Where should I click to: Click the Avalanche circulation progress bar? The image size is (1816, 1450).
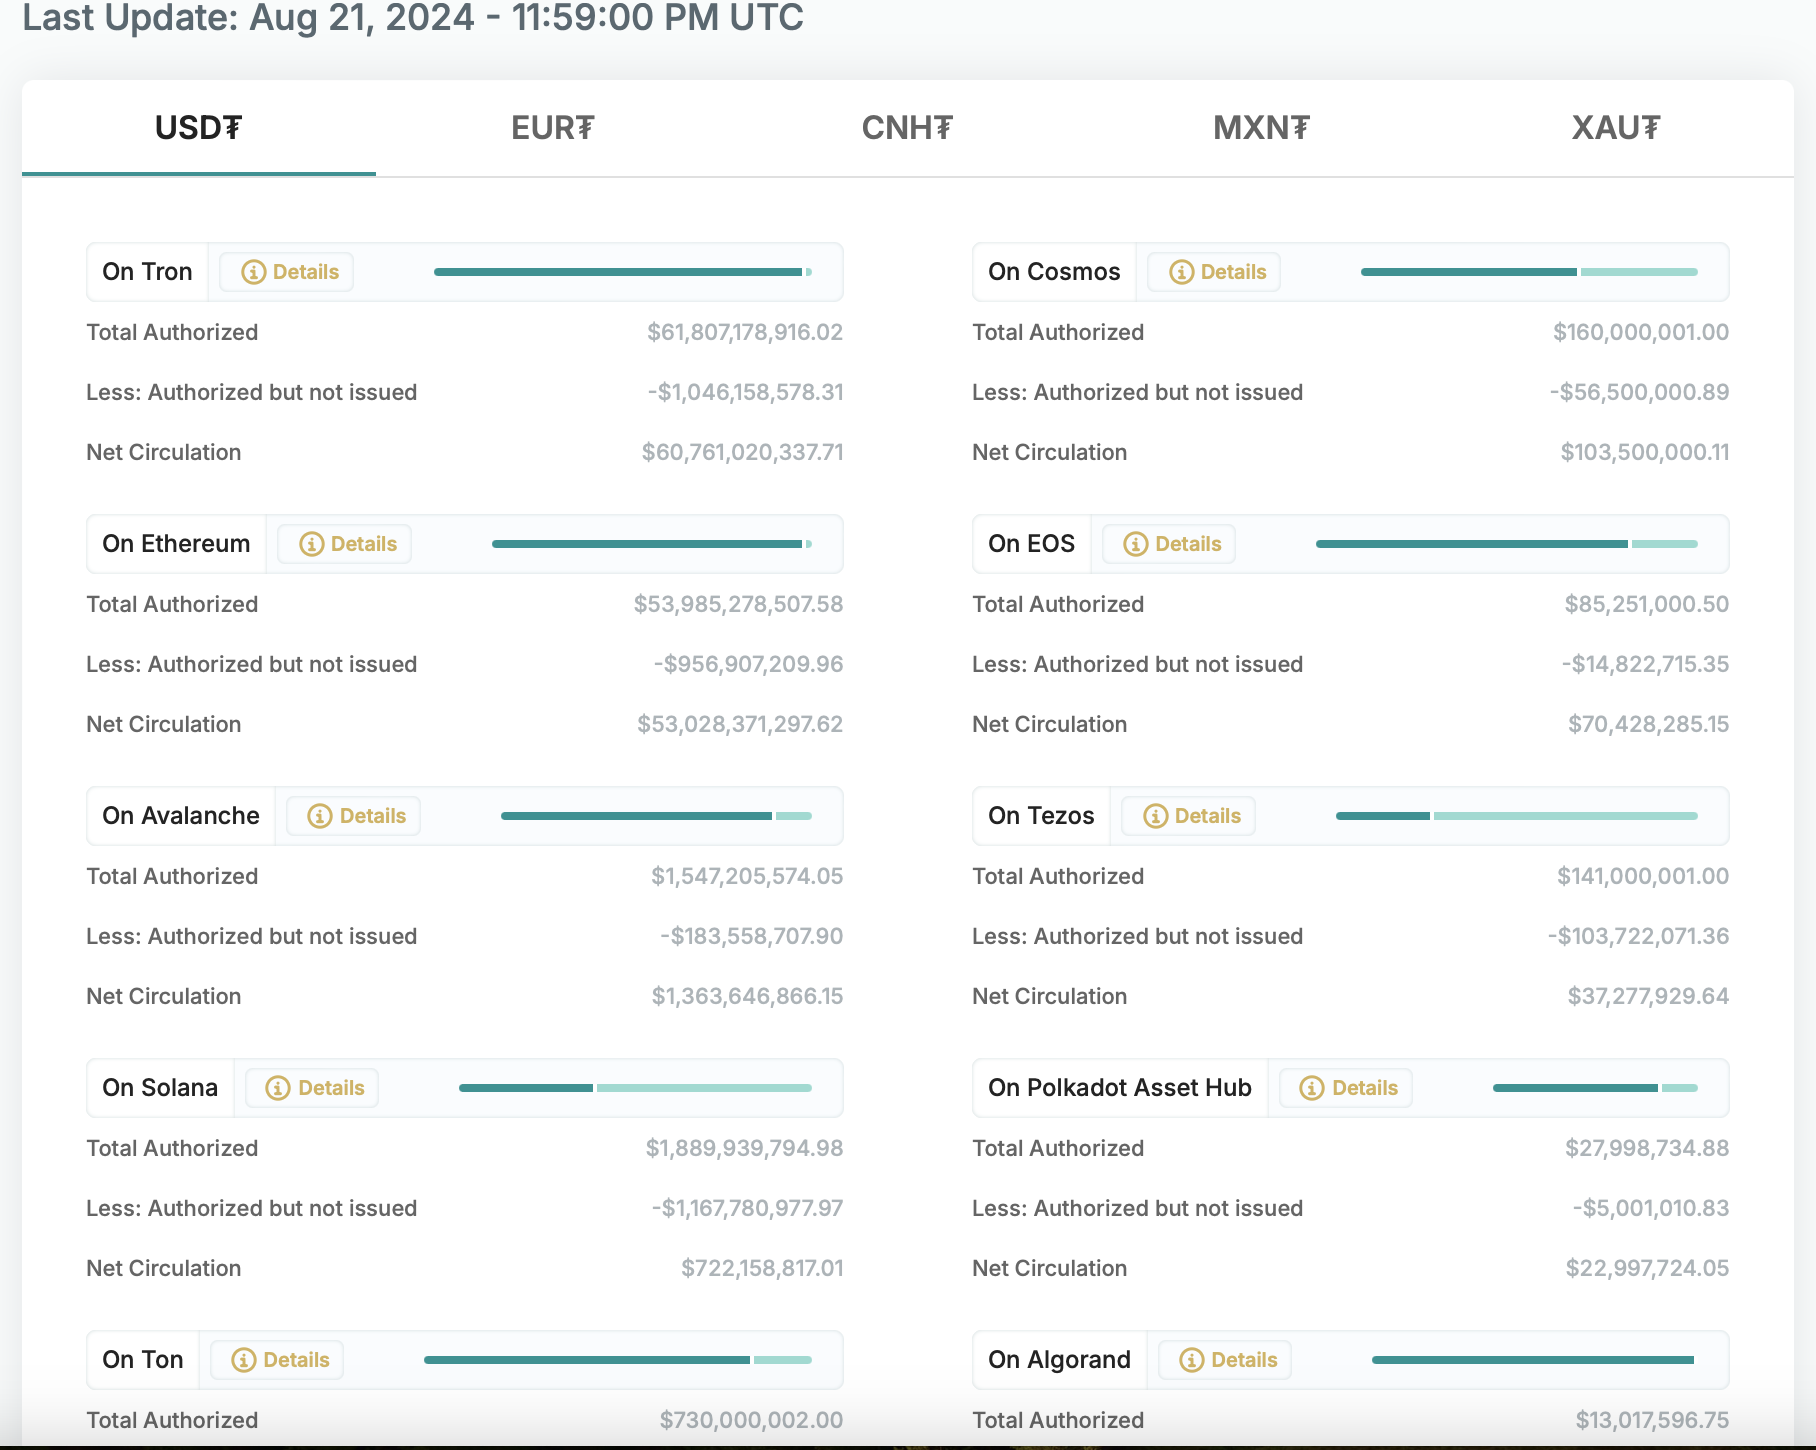pos(656,816)
